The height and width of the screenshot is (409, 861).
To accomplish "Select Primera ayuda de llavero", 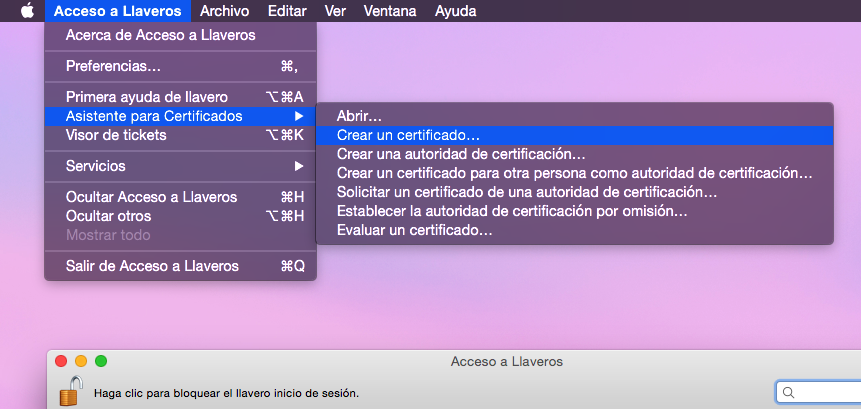I will click(x=181, y=97).
